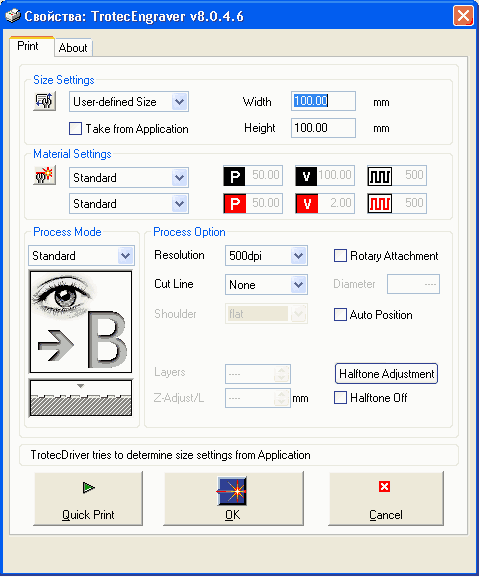Viewport: 479px width, 577px height.
Task: Switch to the About tab
Action: [73, 48]
